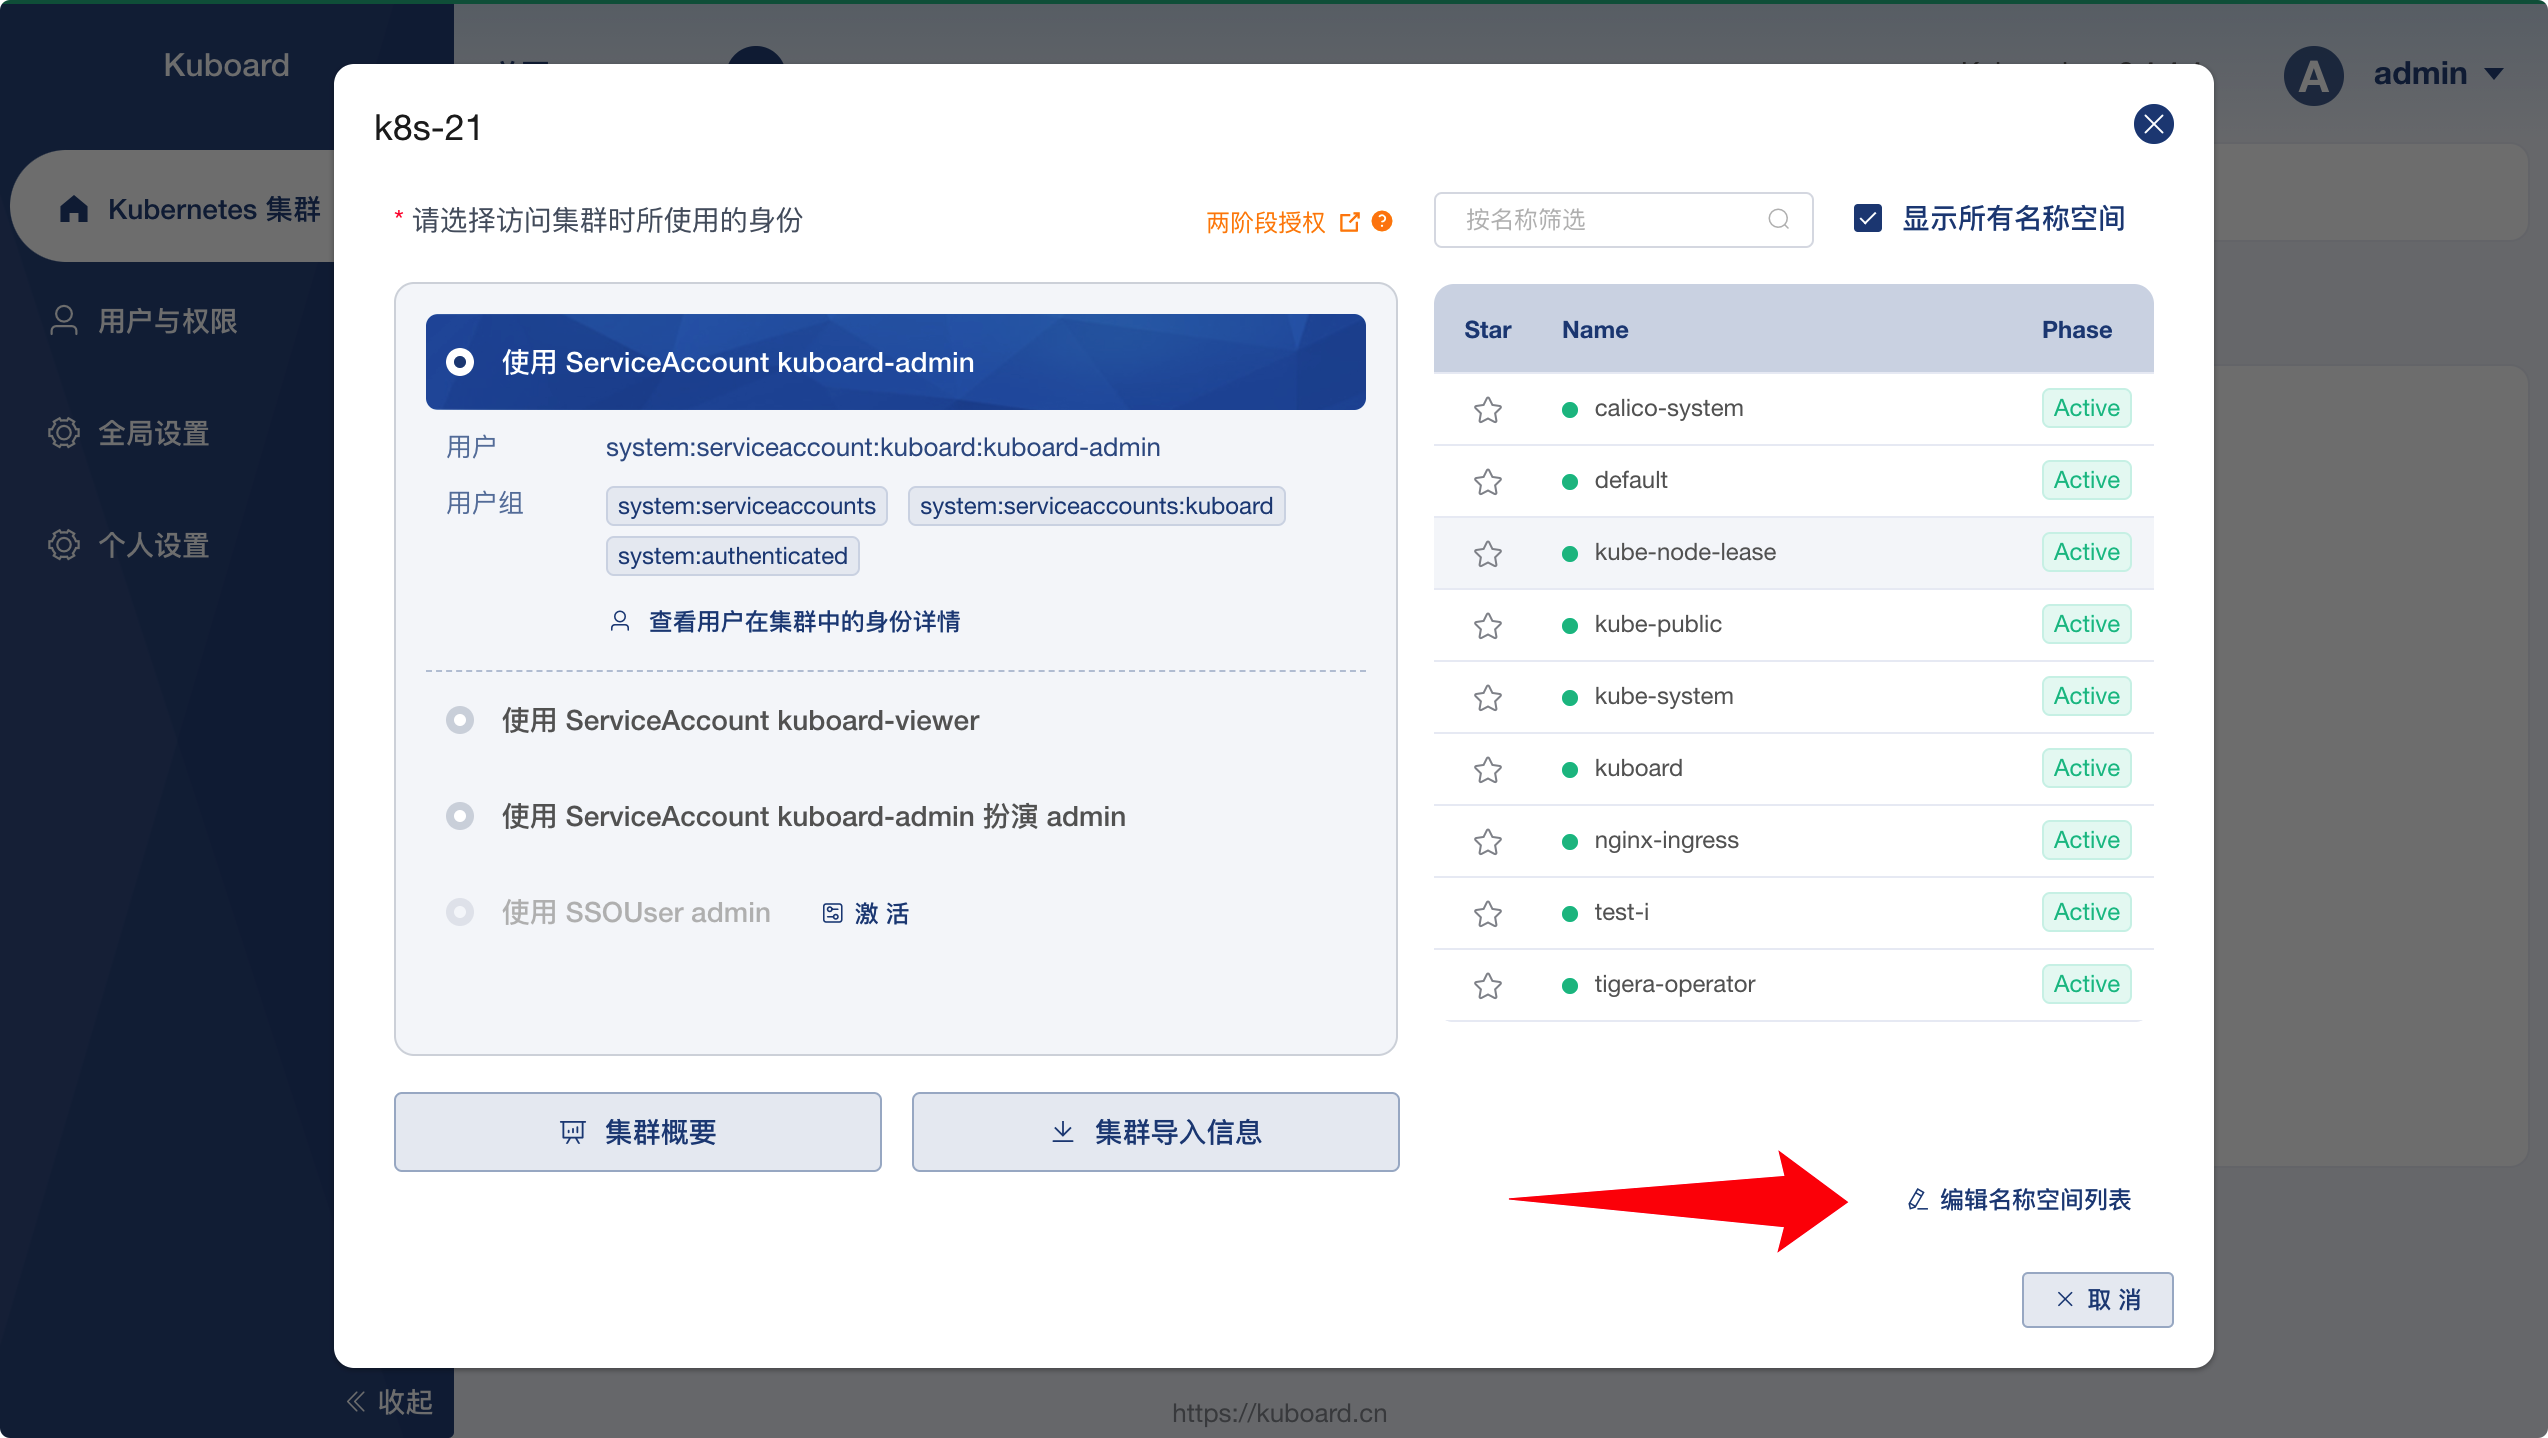The height and width of the screenshot is (1438, 2548).
Task: Click the system:serviceaccount:kuboard:kuboard-admin user value
Action: (x=883, y=447)
